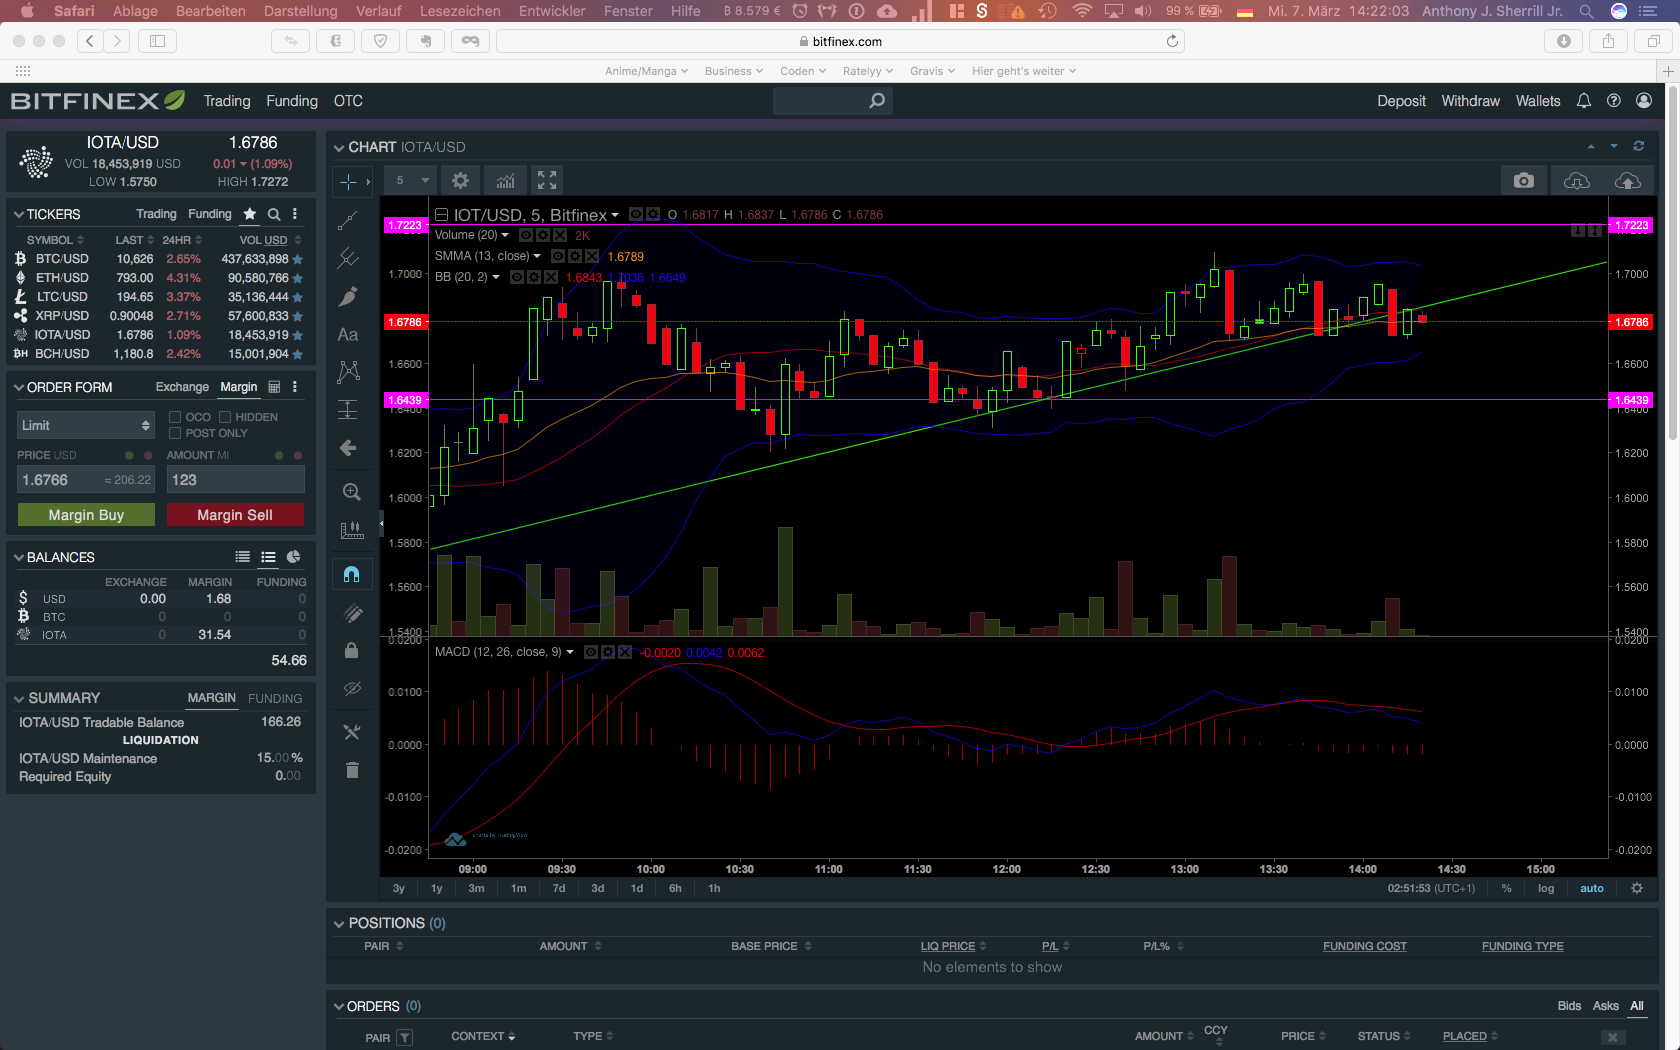Toggle the magnet snap mode
The width and height of the screenshot is (1680, 1050).
[351, 574]
